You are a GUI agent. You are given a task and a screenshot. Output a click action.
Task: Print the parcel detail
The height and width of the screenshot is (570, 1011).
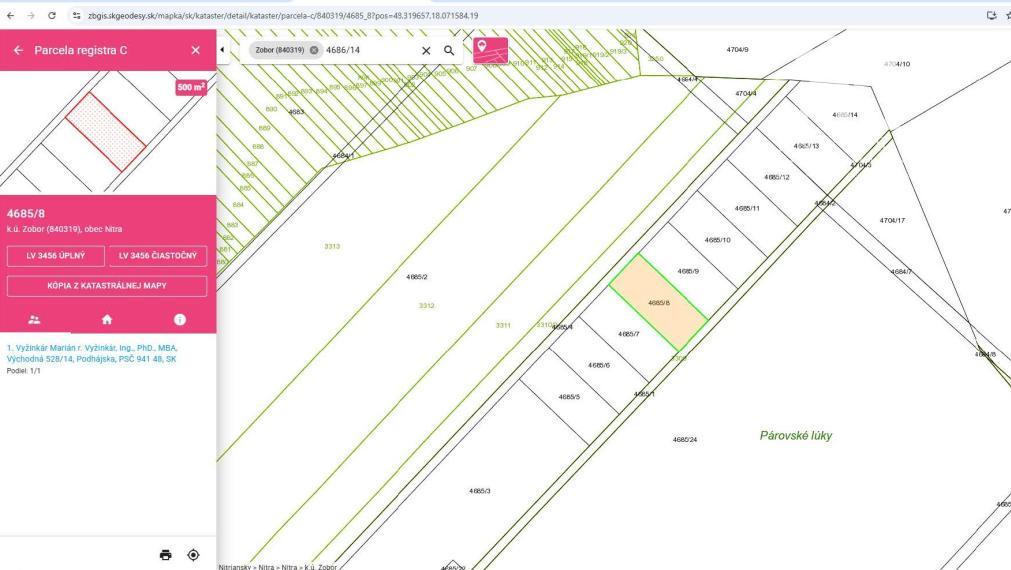tap(166, 554)
